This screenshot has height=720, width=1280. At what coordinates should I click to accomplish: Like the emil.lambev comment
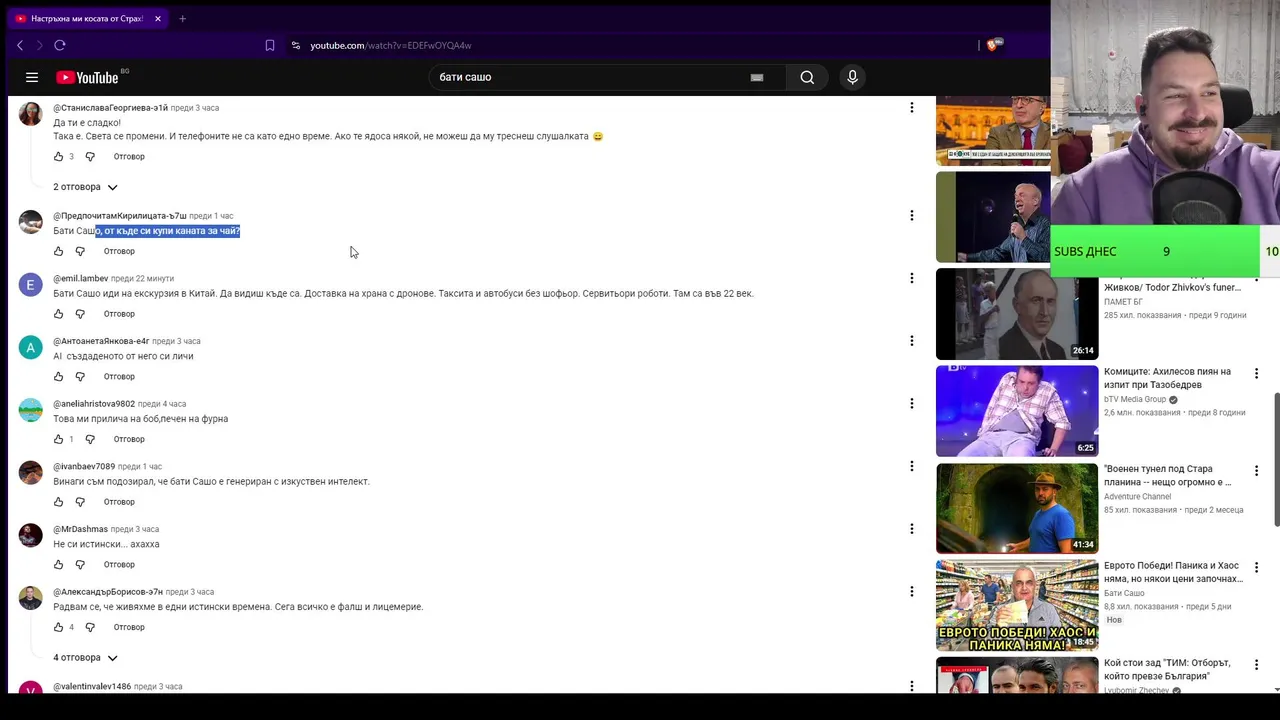pos(58,314)
